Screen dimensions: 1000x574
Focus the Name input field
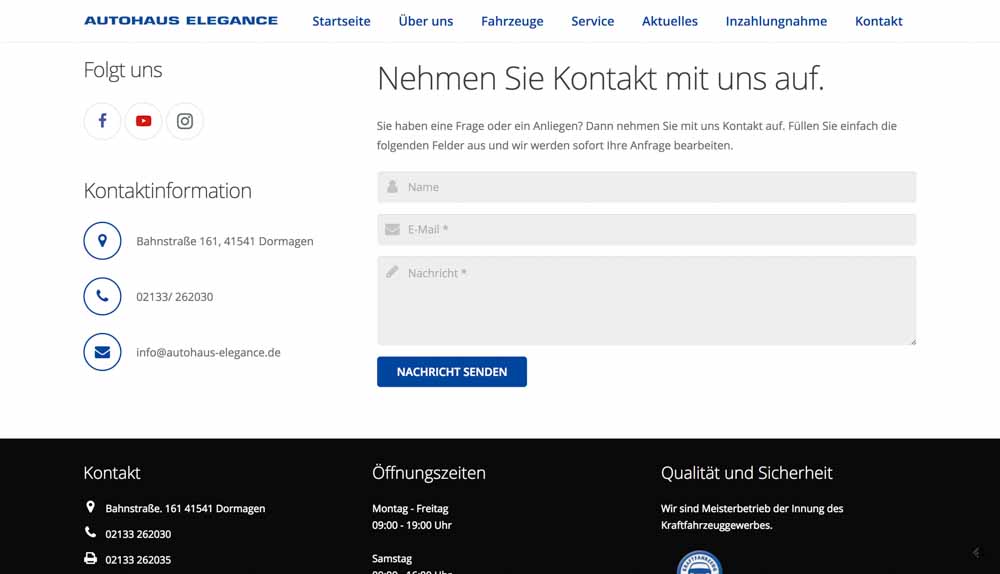[x=646, y=187]
